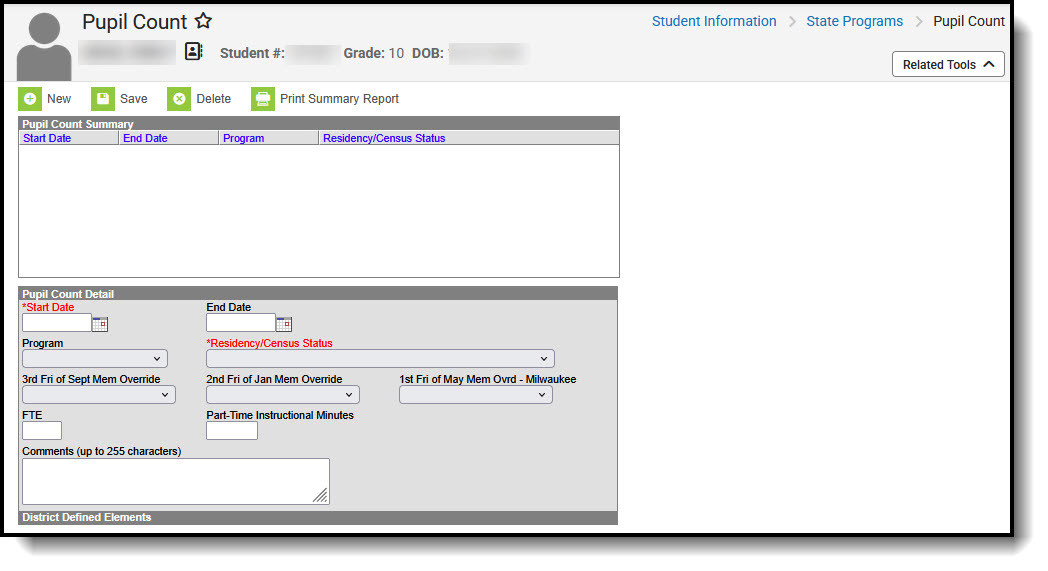1048x571 pixels.
Task: Click the green printer icon
Action: 263,99
